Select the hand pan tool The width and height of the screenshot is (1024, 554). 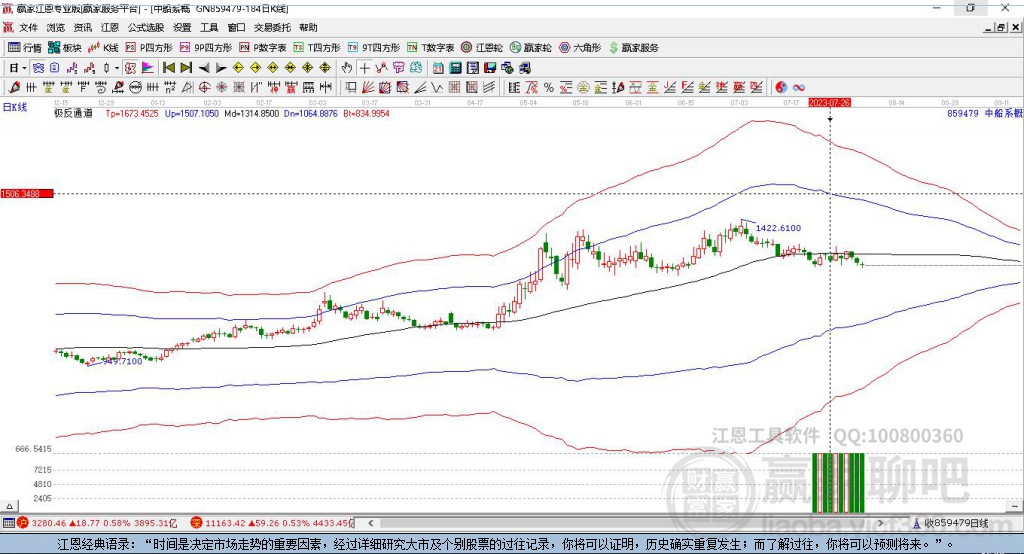(347, 68)
